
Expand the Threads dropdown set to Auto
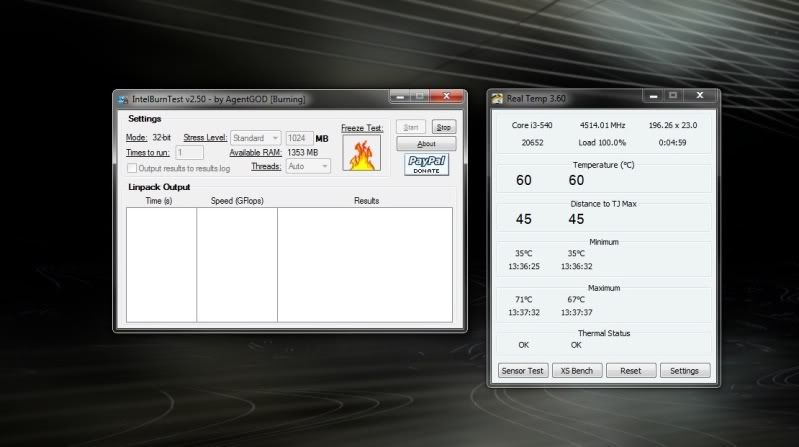tap(307, 167)
